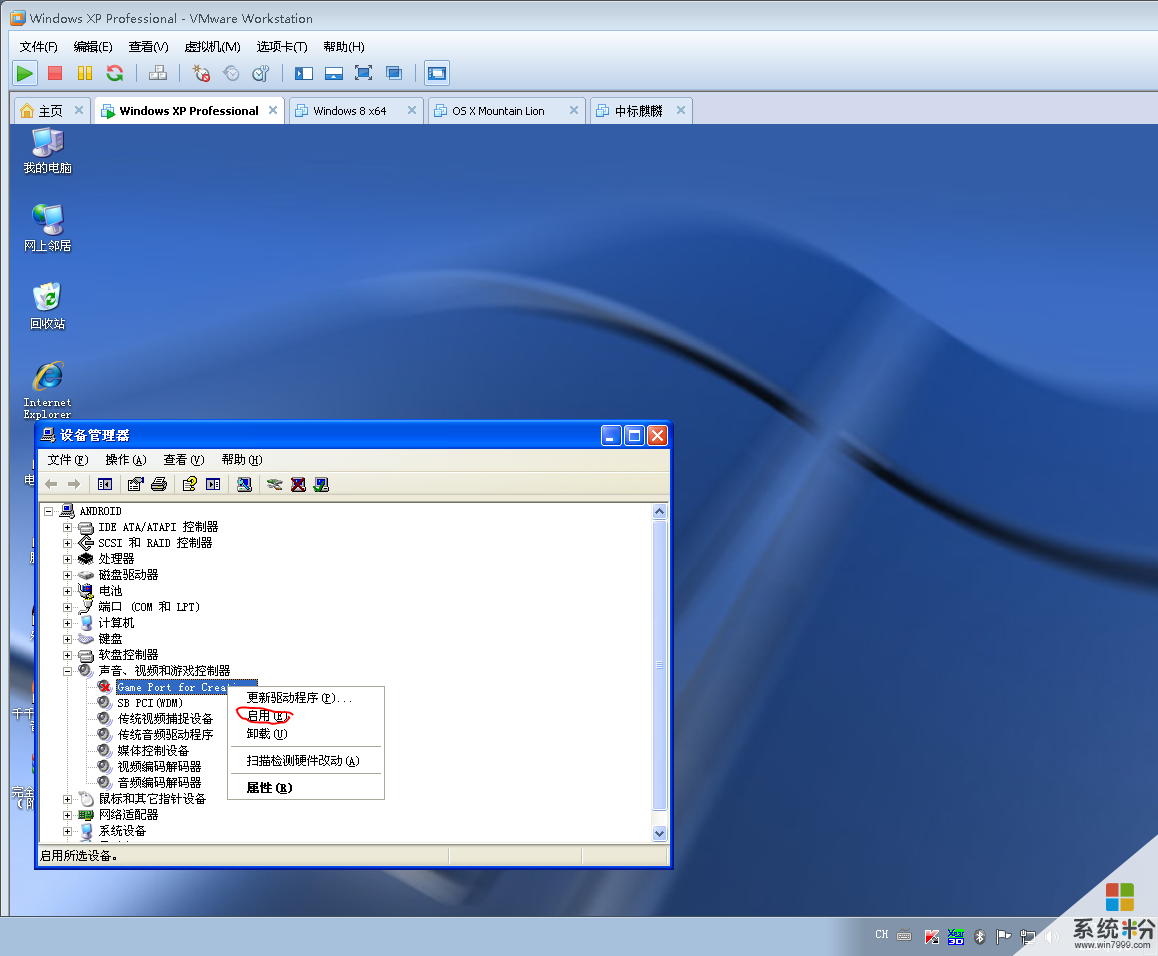Expand the 网络适配器 tree node
The width and height of the screenshot is (1158, 956).
click(x=67, y=815)
